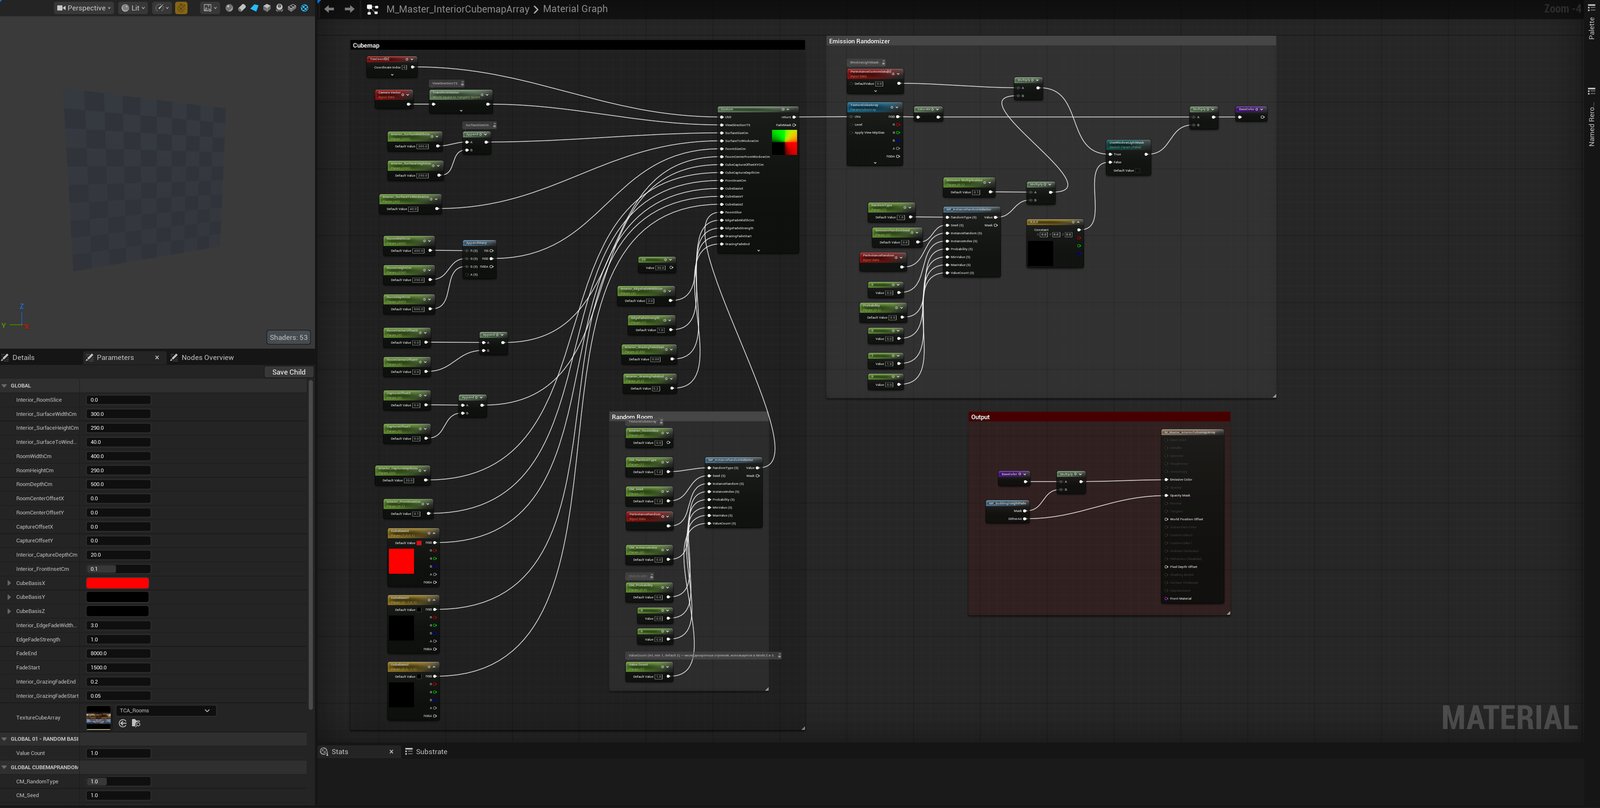The width and height of the screenshot is (1600, 808).
Task: Open the Perspective viewport mode dropdown
Action: tap(84, 8)
